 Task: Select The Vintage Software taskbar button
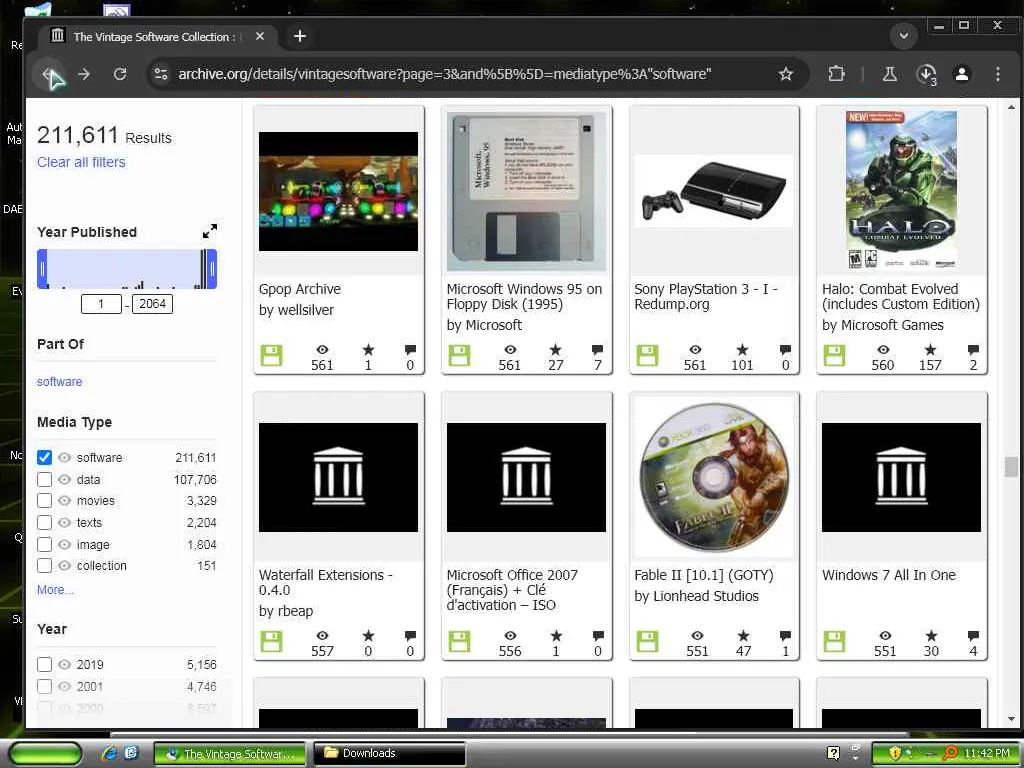click(x=229, y=754)
